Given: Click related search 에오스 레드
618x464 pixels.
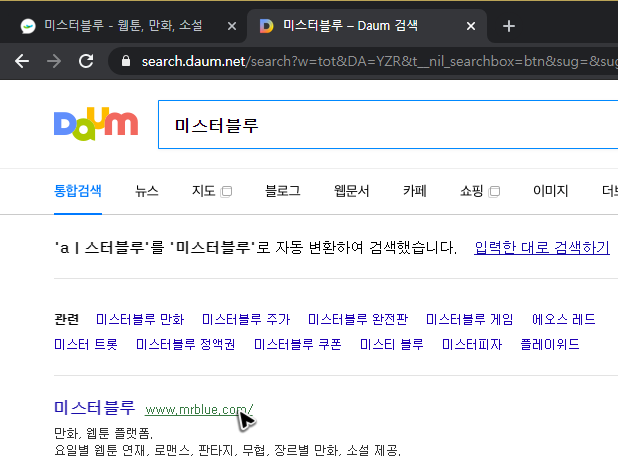Looking at the screenshot, I should click(x=564, y=319).
